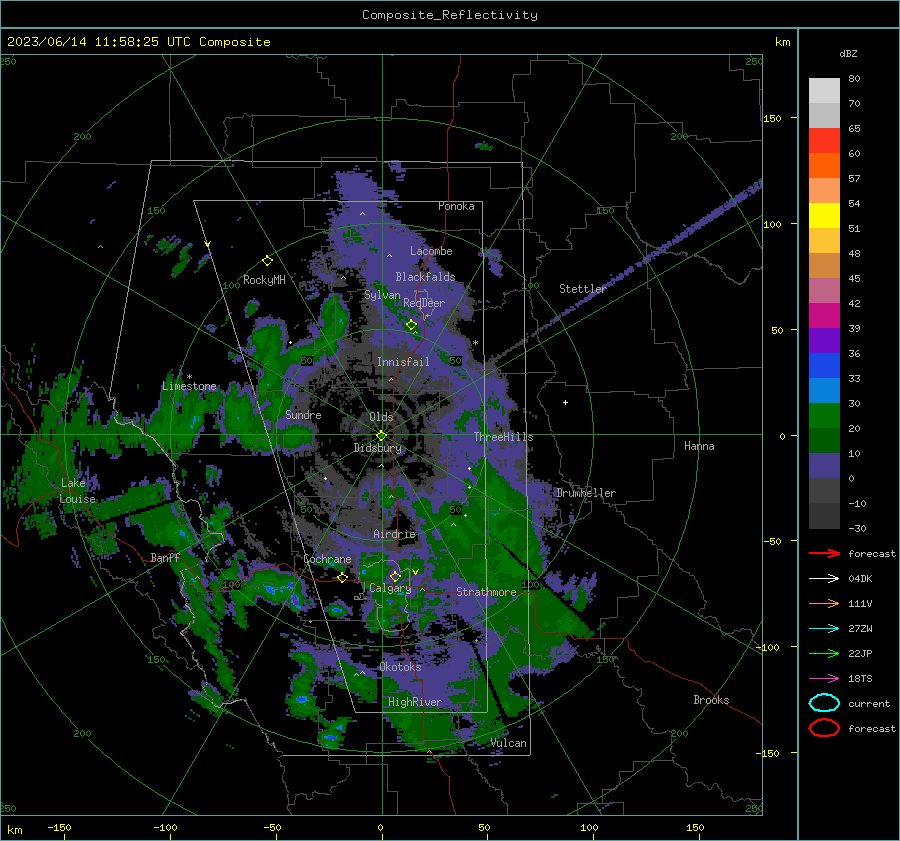The height and width of the screenshot is (841, 900).
Task: Click the ThreeHills label
Action: point(503,437)
